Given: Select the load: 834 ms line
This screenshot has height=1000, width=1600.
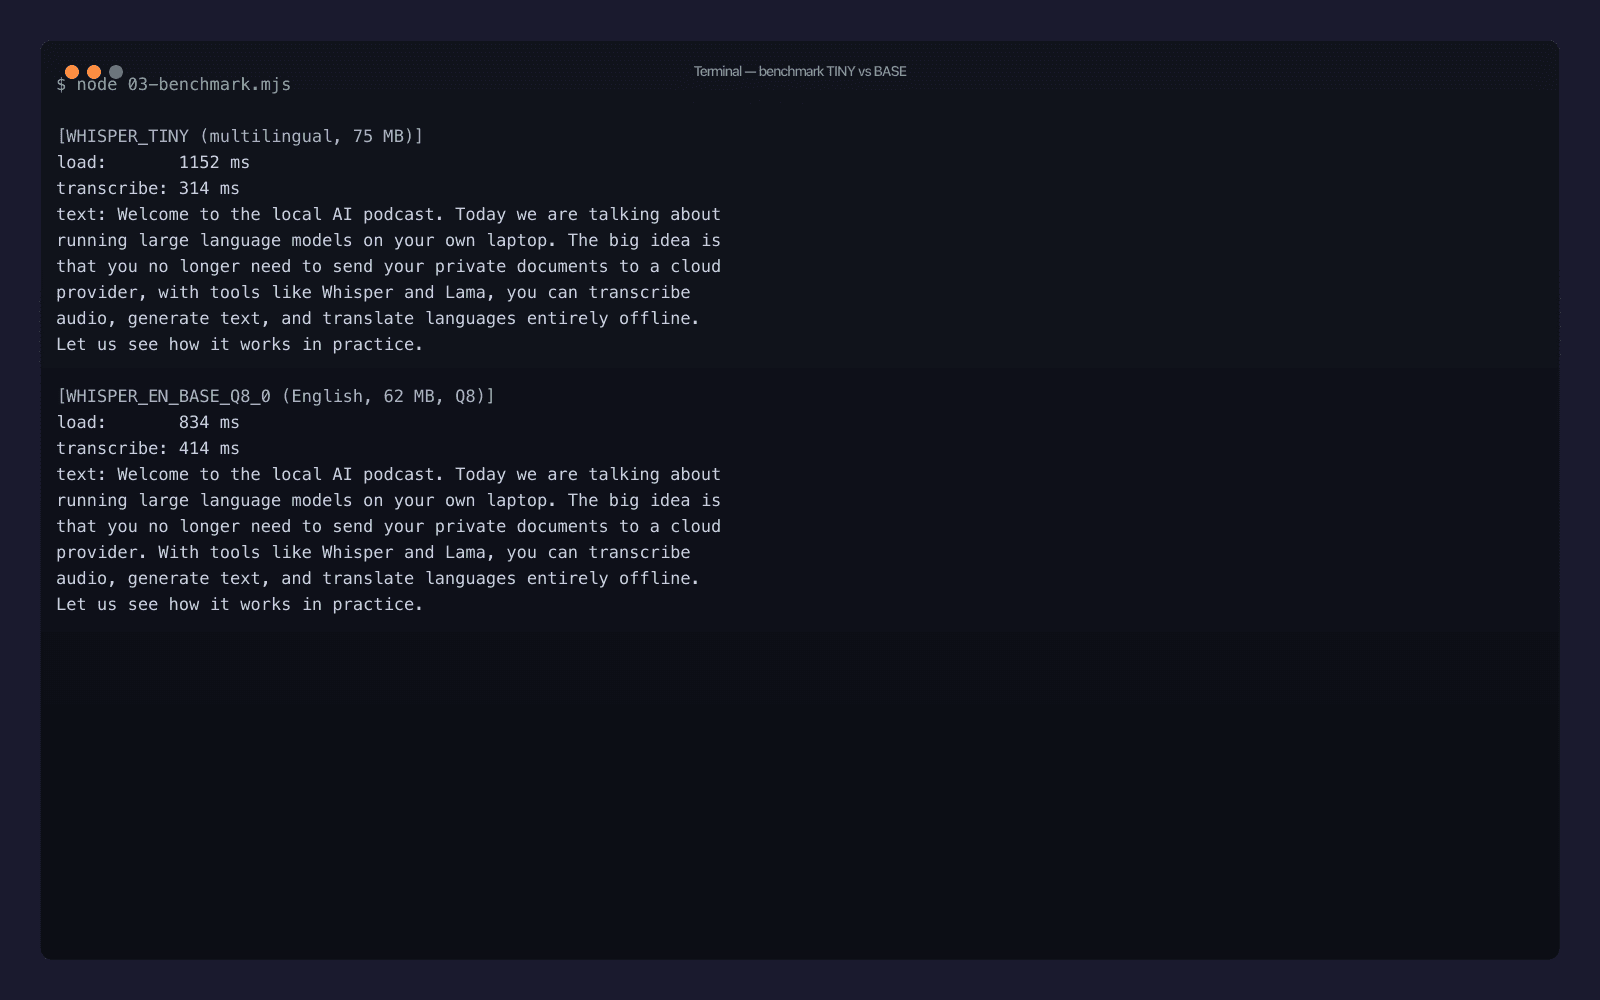Looking at the screenshot, I should tap(148, 422).
